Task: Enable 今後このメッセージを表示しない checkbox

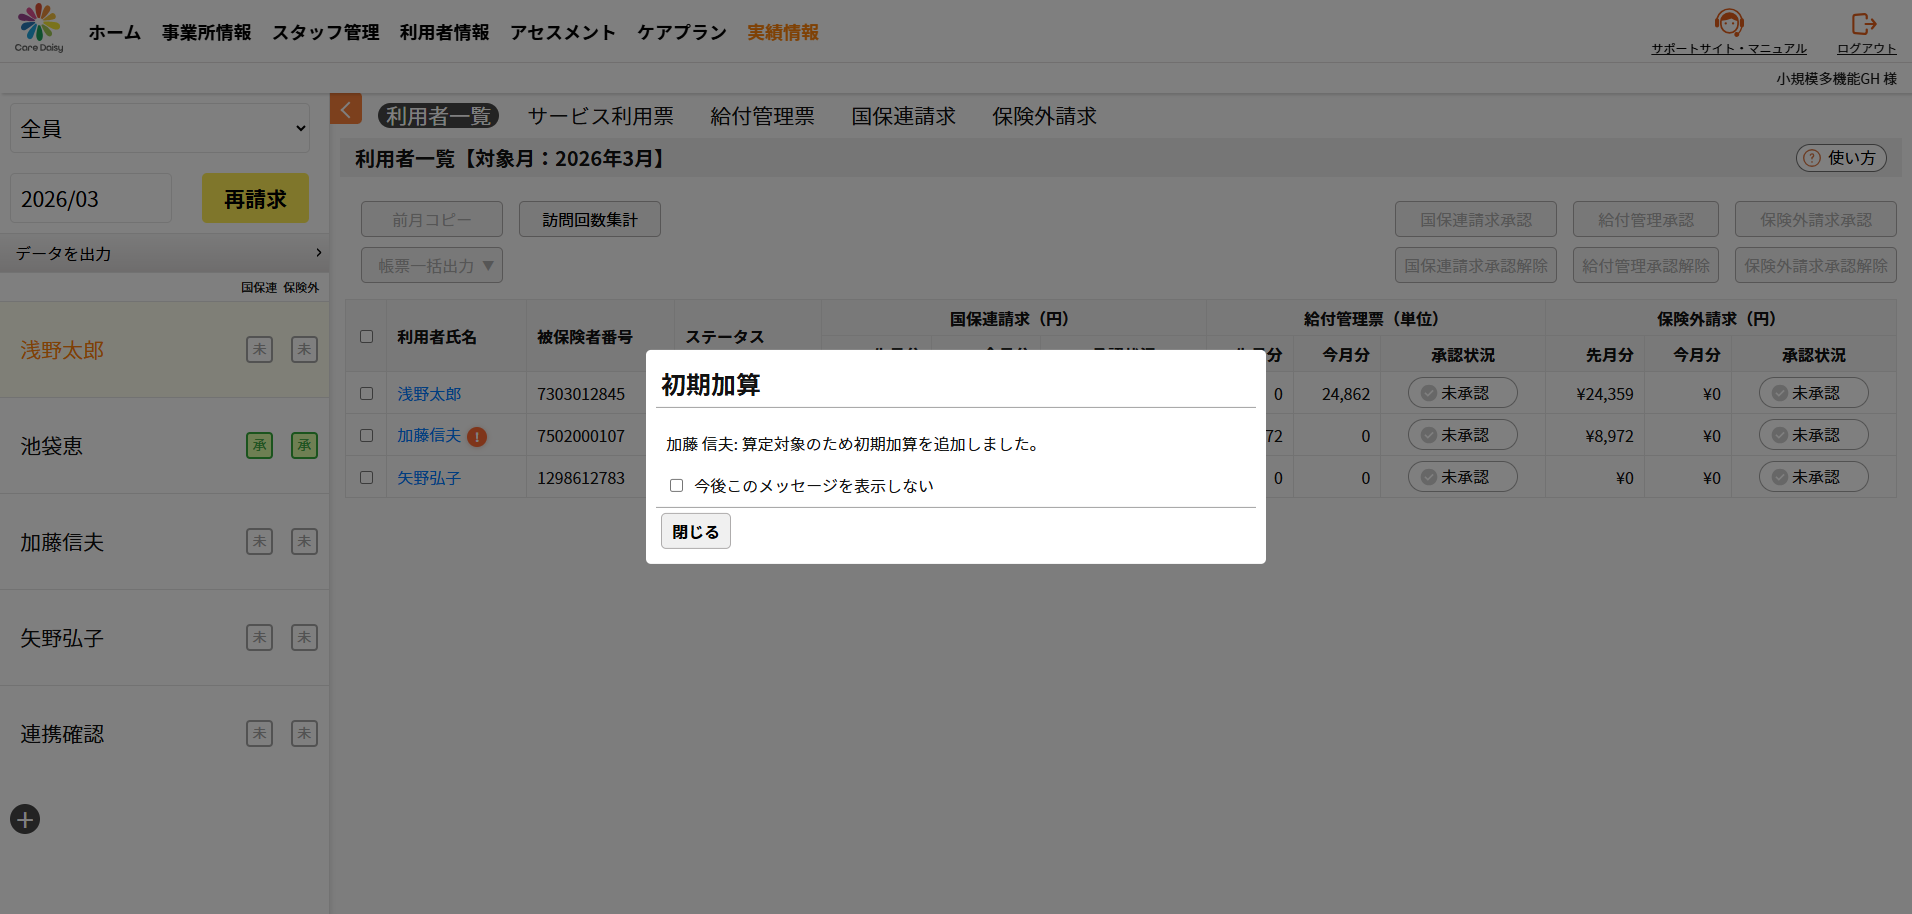Action: (x=677, y=486)
